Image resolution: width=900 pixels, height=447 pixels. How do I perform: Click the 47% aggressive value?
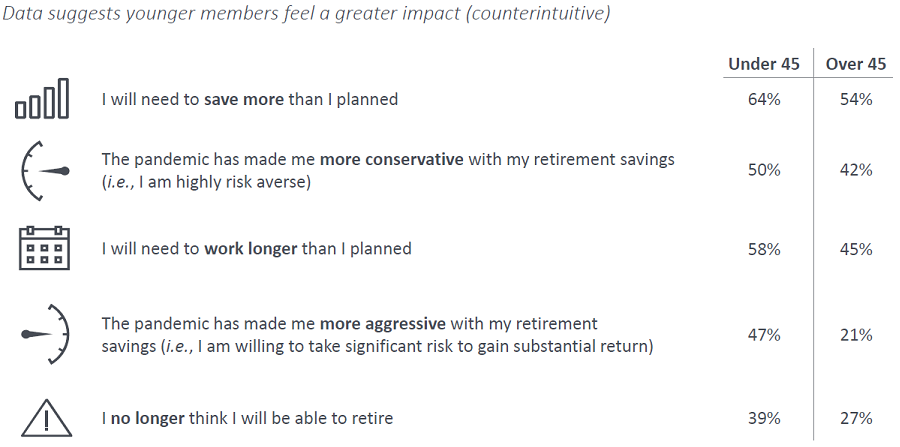[x=764, y=335]
